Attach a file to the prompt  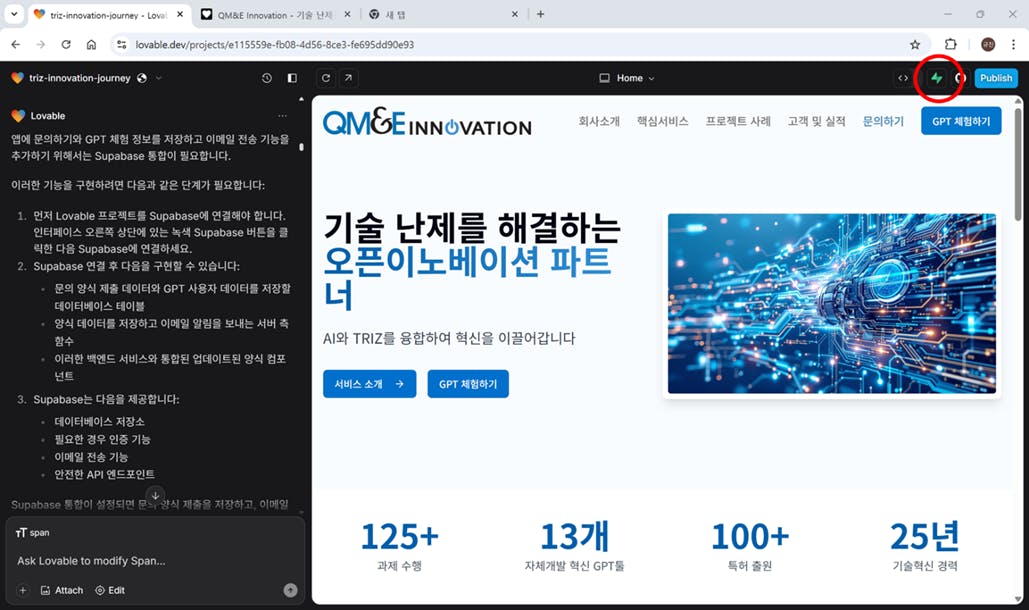(x=62, y=590)
